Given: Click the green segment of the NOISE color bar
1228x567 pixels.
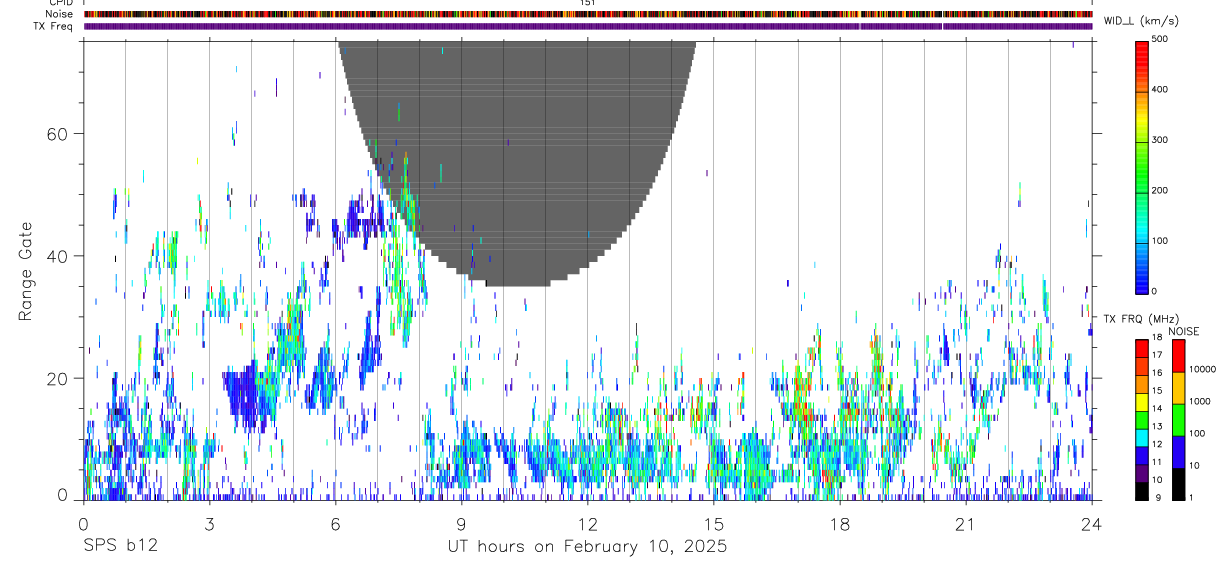Looking at the screenshot, I should (x=1178, y=419).
